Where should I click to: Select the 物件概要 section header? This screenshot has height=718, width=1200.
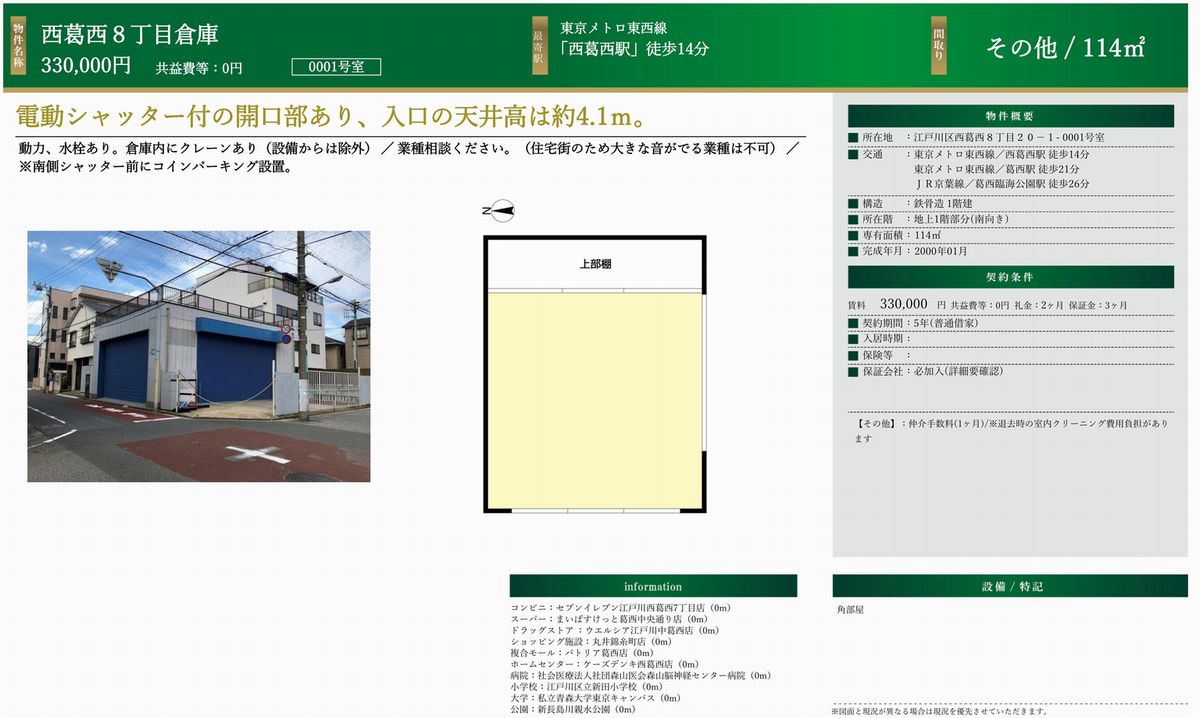point(1010,116)
